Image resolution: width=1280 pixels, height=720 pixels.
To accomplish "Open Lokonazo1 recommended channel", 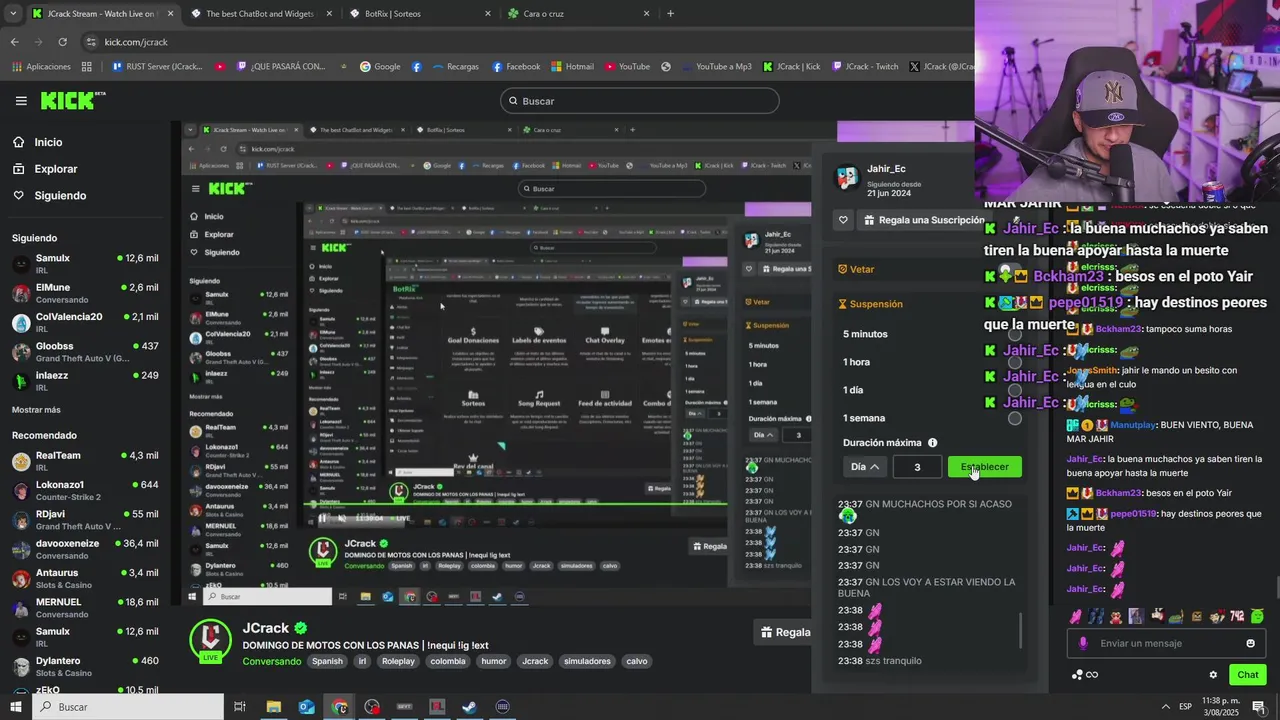I will (85, 490).
